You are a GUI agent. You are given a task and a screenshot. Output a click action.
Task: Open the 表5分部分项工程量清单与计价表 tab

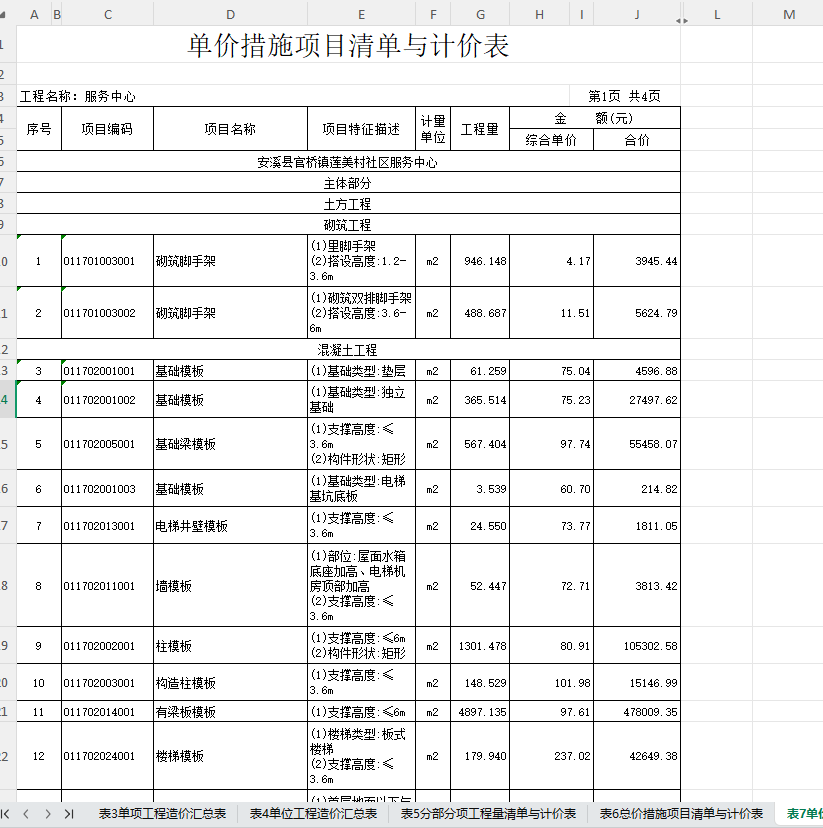click(x=488, y=814)
